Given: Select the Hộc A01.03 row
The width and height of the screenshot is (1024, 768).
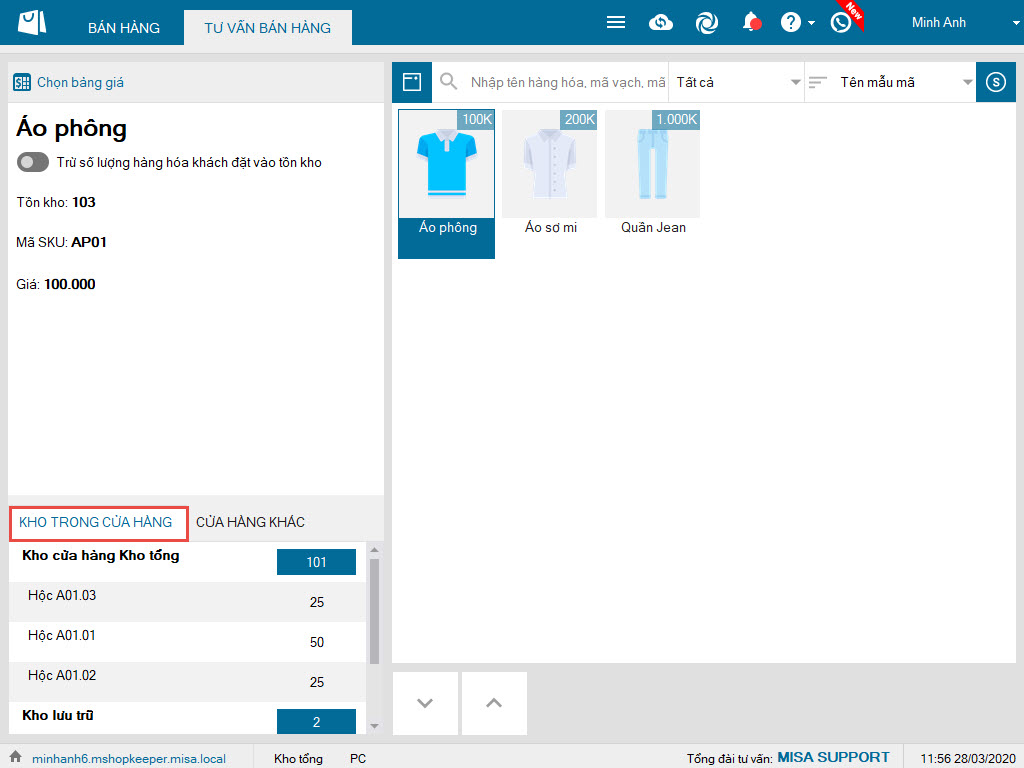Looking at the screenshot, I should pyautogui.click(x=187, y=601).
